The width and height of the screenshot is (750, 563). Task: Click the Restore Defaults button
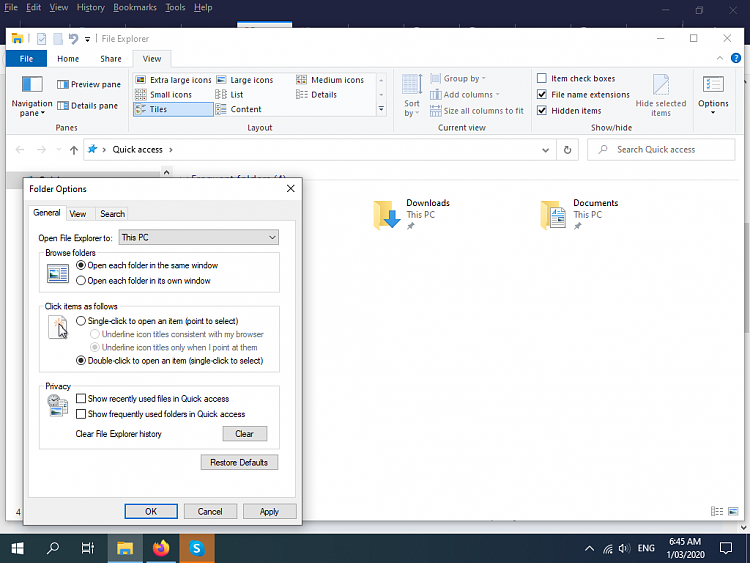(239, 463)
